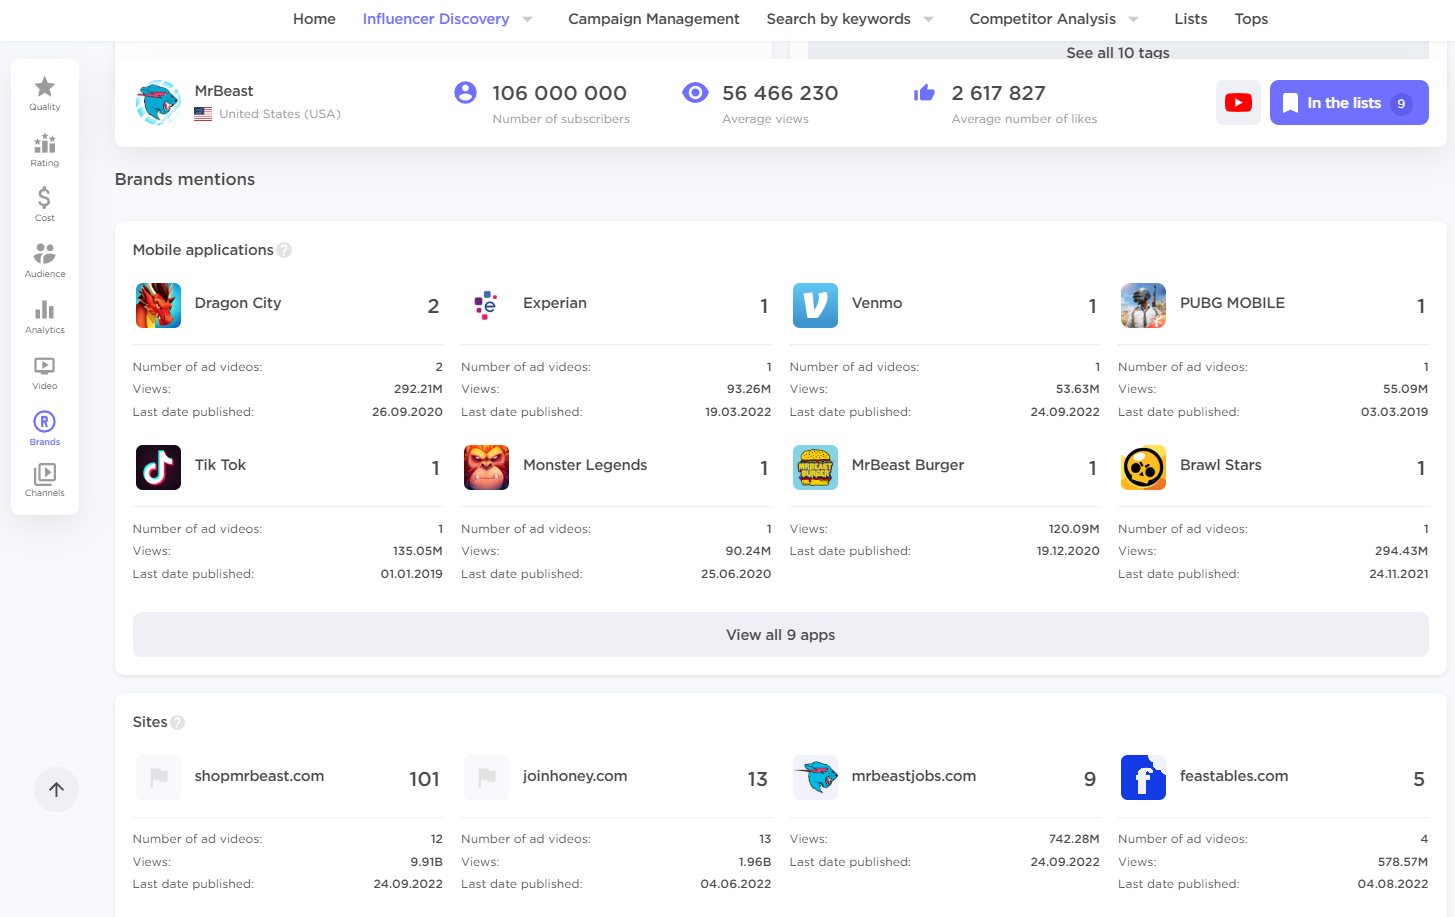
Task: Click the YouTube channel icon button
Action: pyautogui.click(x=1238, y=103)
